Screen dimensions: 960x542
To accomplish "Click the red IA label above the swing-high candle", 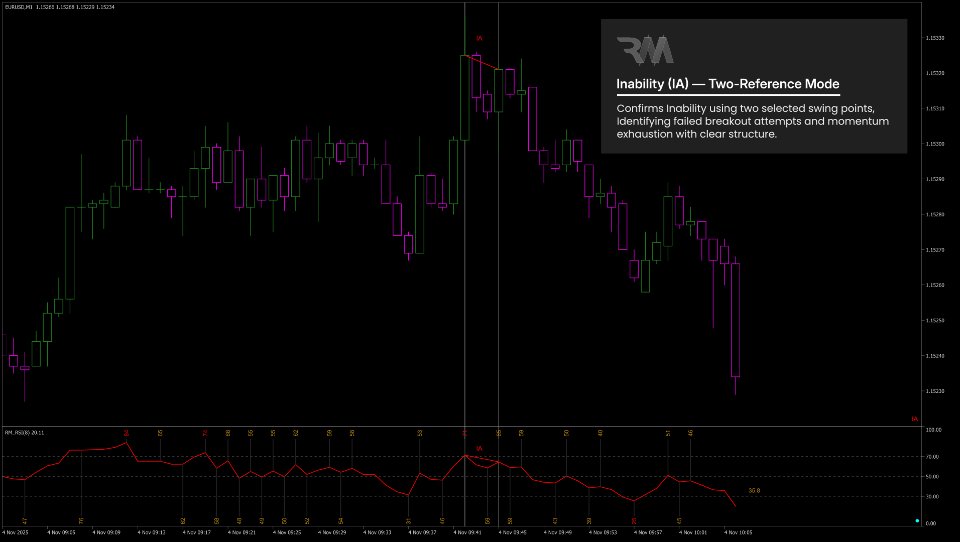I will click(x=479, y=39).
